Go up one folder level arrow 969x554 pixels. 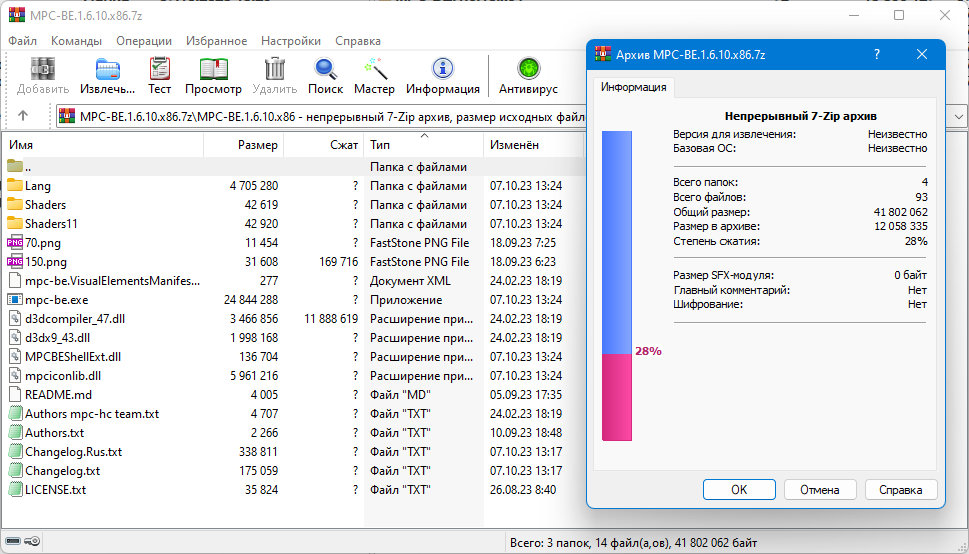coord(23,116)
